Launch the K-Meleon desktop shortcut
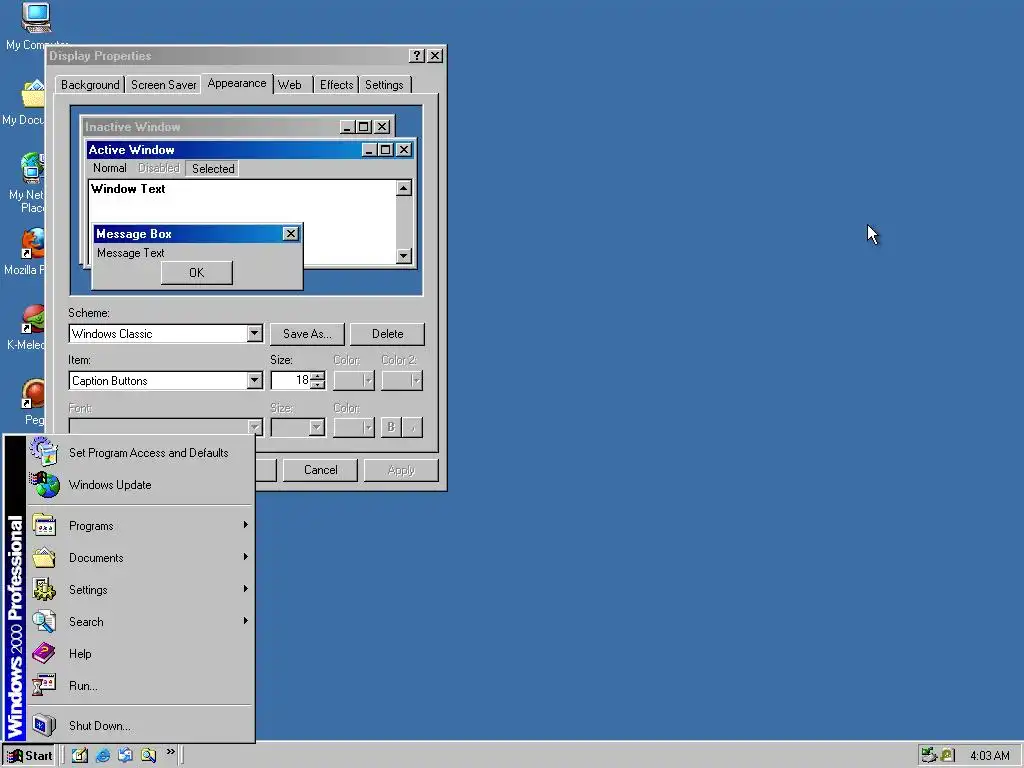 [33, 319]
